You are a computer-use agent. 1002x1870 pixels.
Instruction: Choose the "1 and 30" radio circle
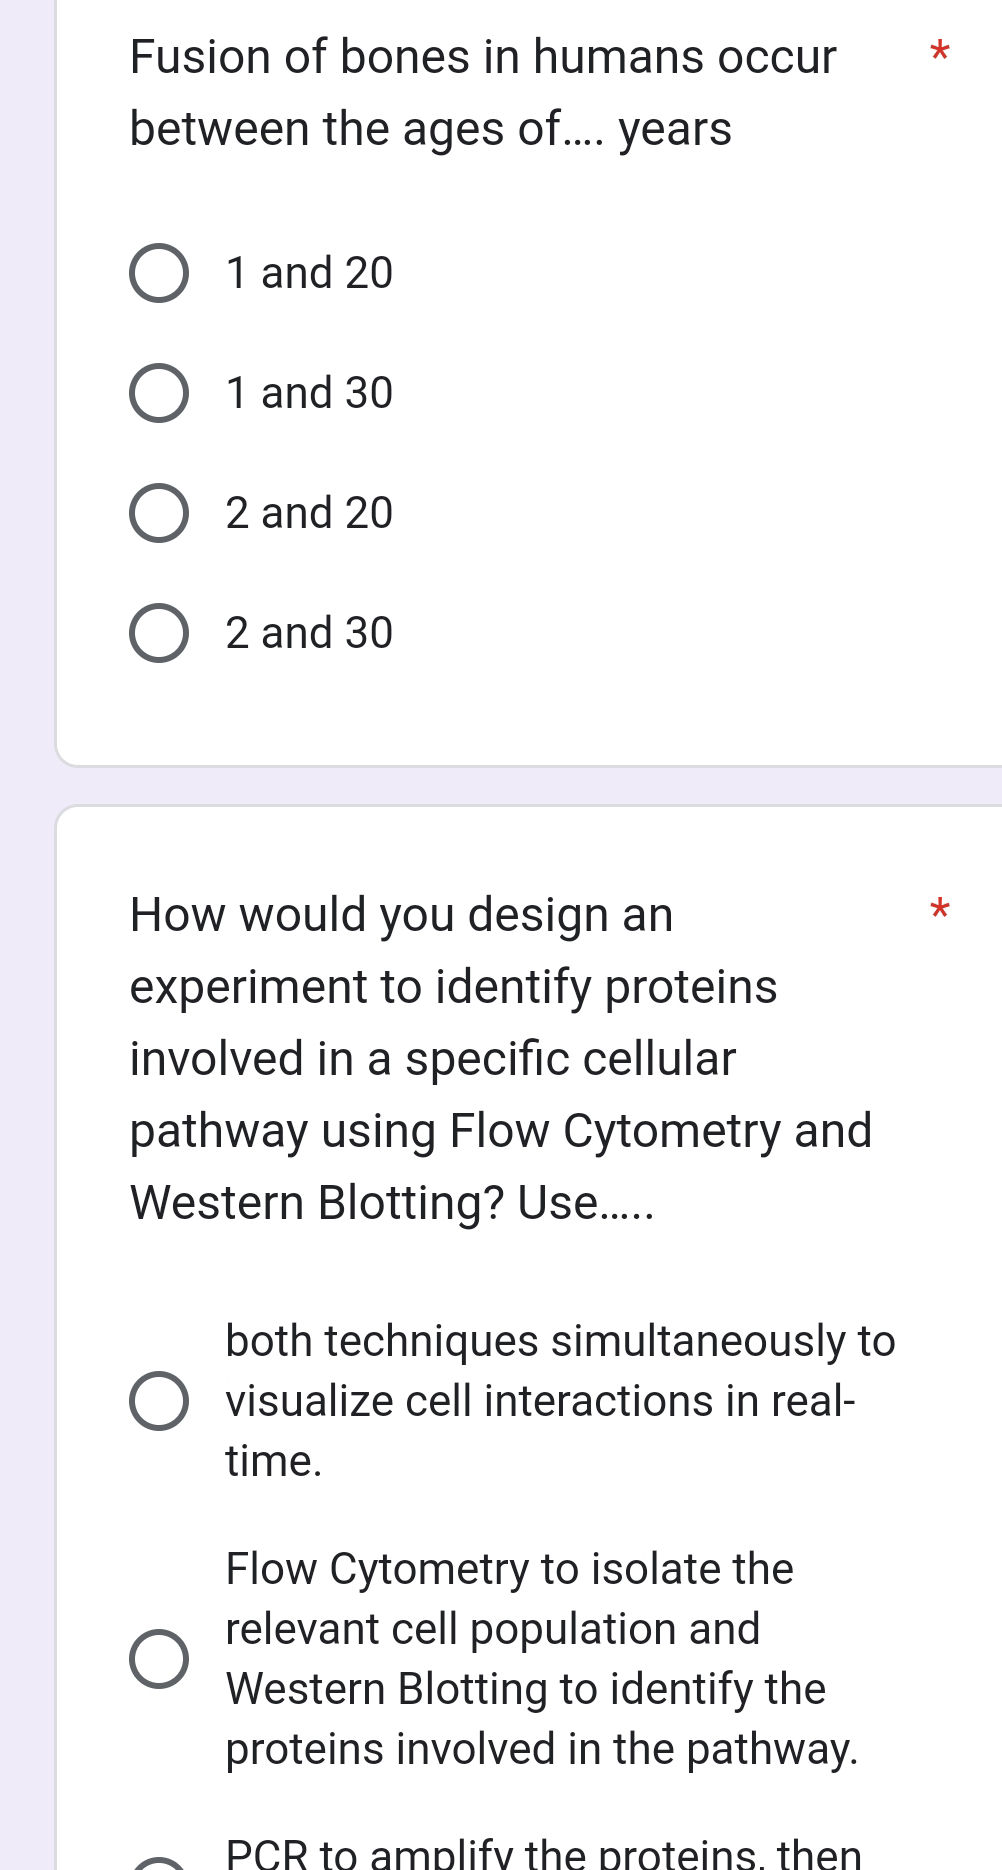coord(159,393)
